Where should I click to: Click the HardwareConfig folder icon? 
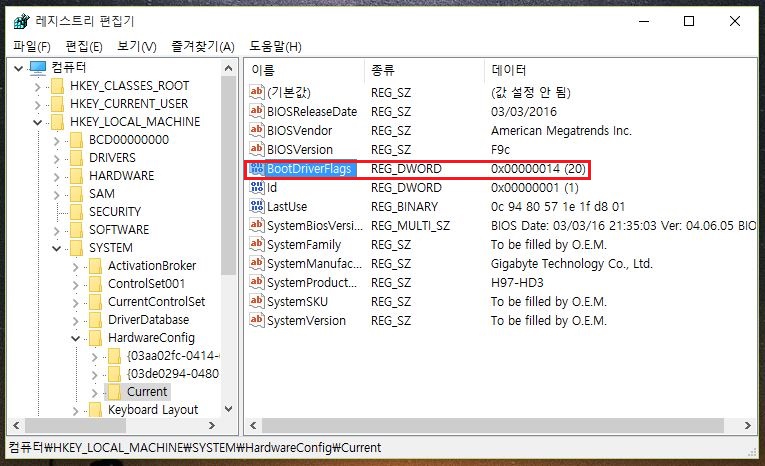pos(96,338)
